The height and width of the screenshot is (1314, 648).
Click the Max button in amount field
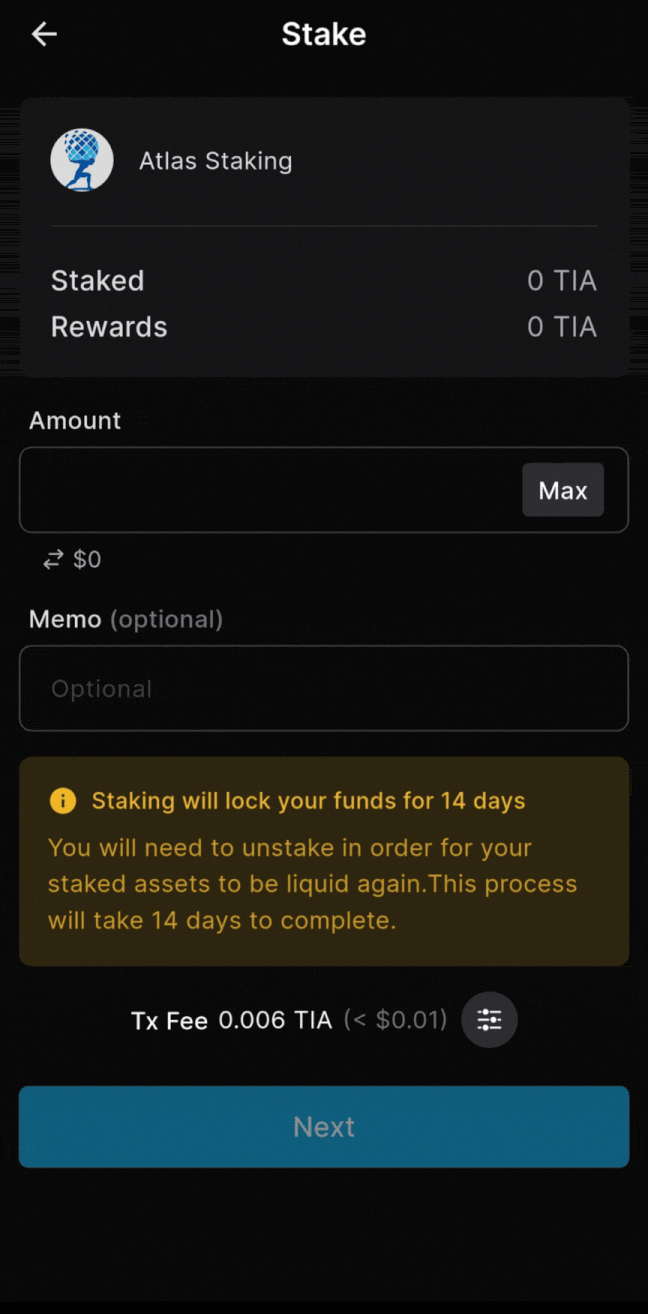click(x=563, y=490)
